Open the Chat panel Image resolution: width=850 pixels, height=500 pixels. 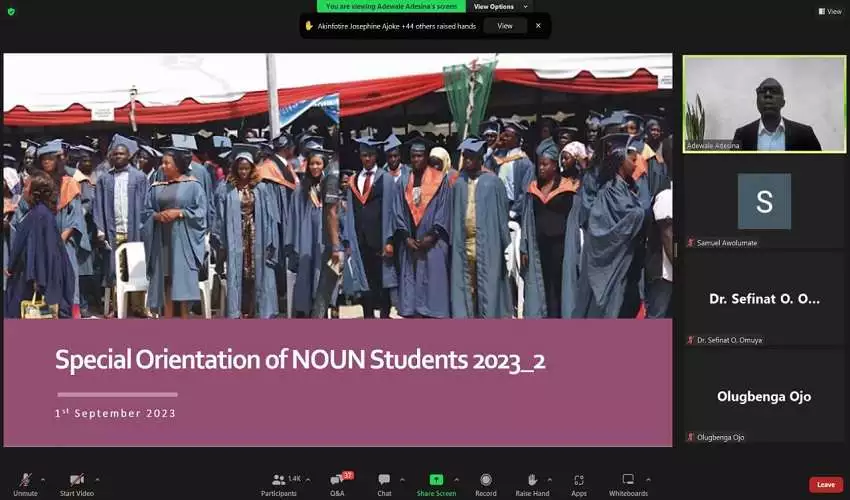384,484
